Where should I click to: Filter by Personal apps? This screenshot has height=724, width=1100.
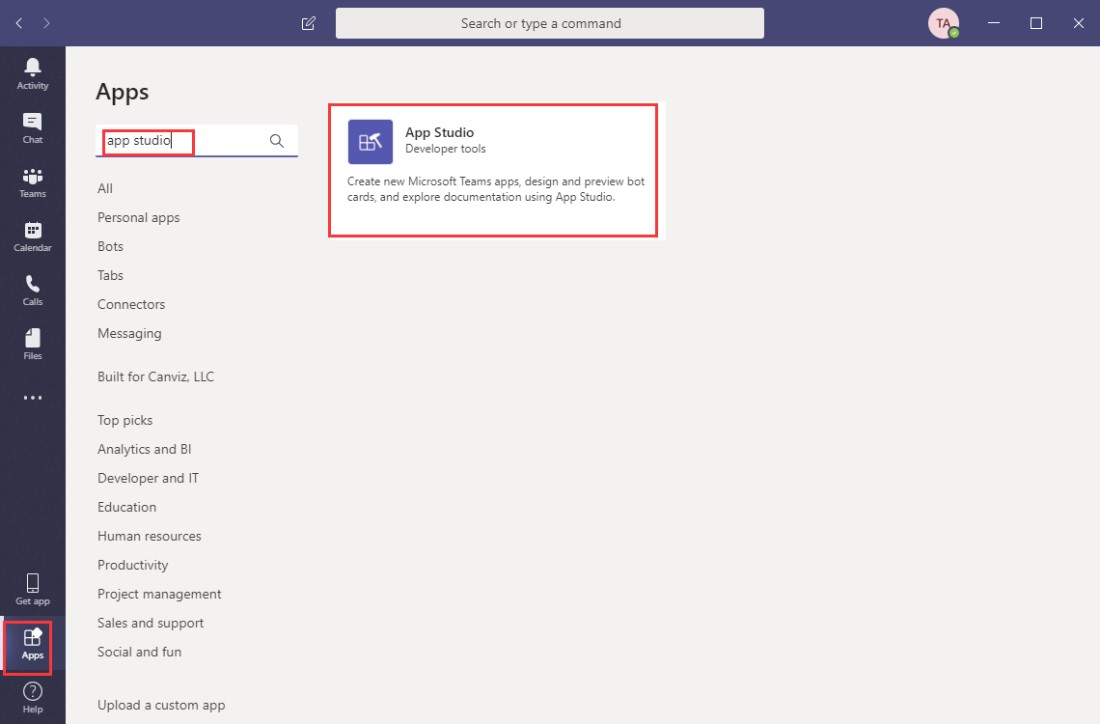pos(139,217)
